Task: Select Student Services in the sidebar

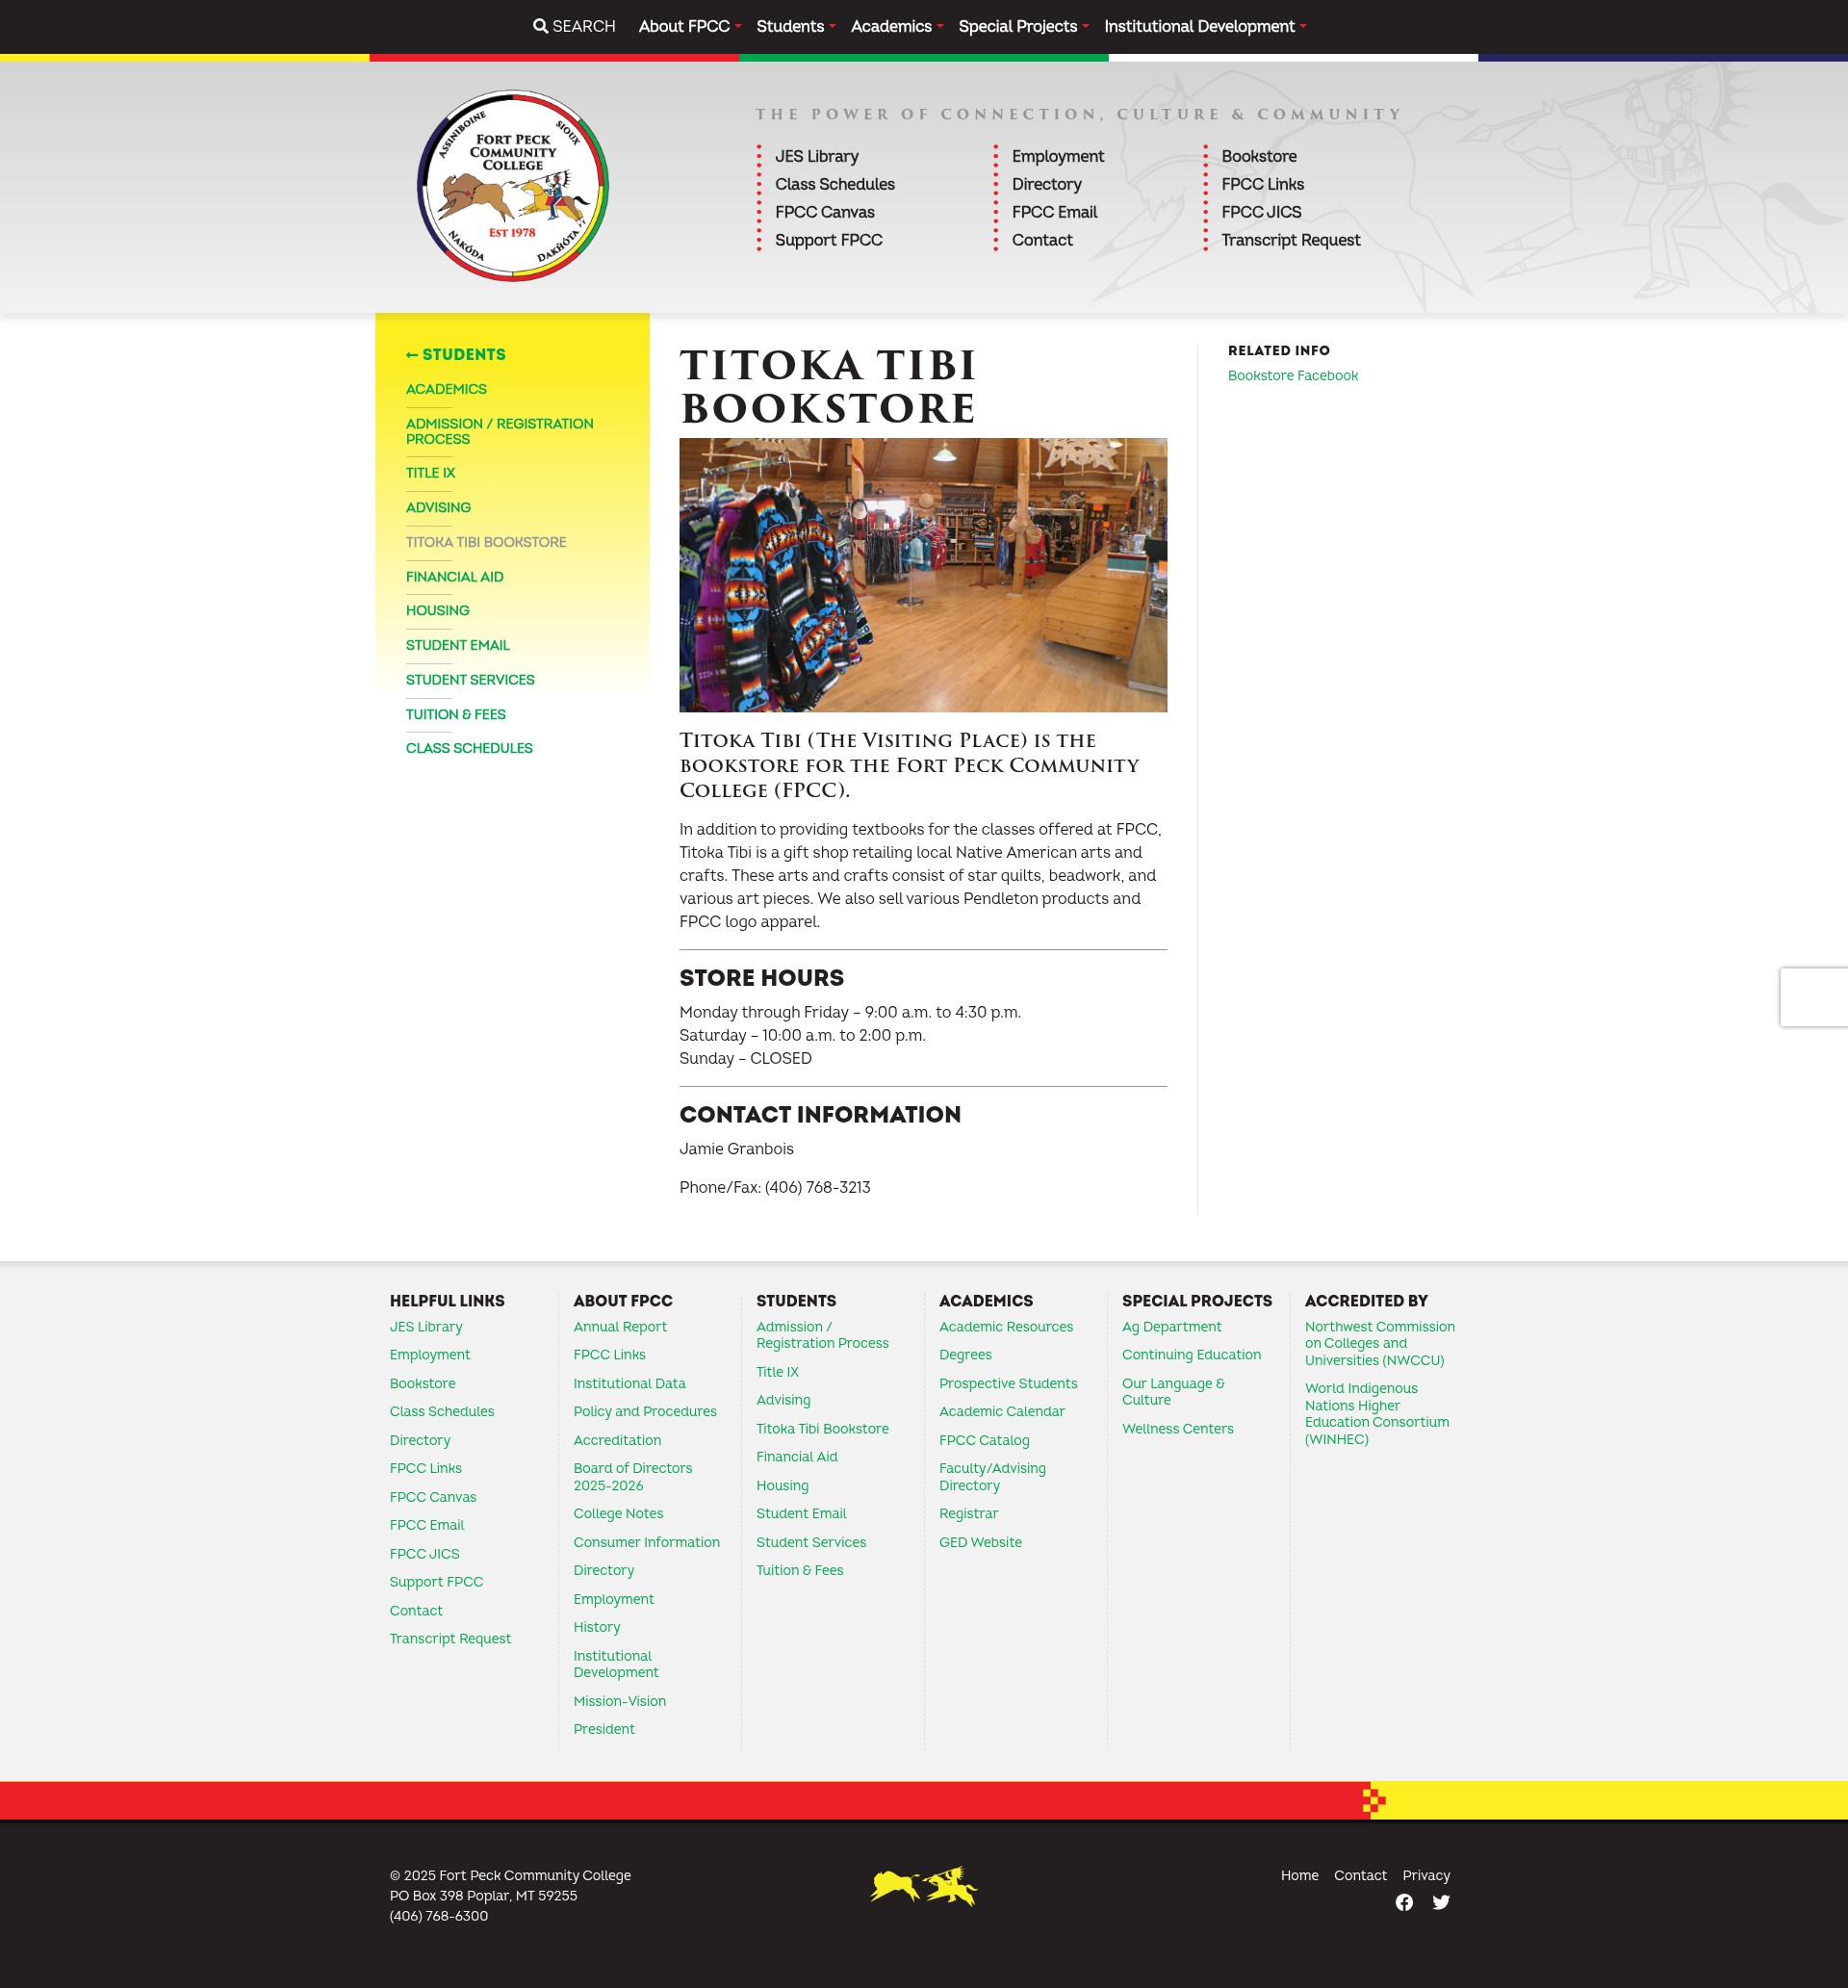Action: pos(470,680)
